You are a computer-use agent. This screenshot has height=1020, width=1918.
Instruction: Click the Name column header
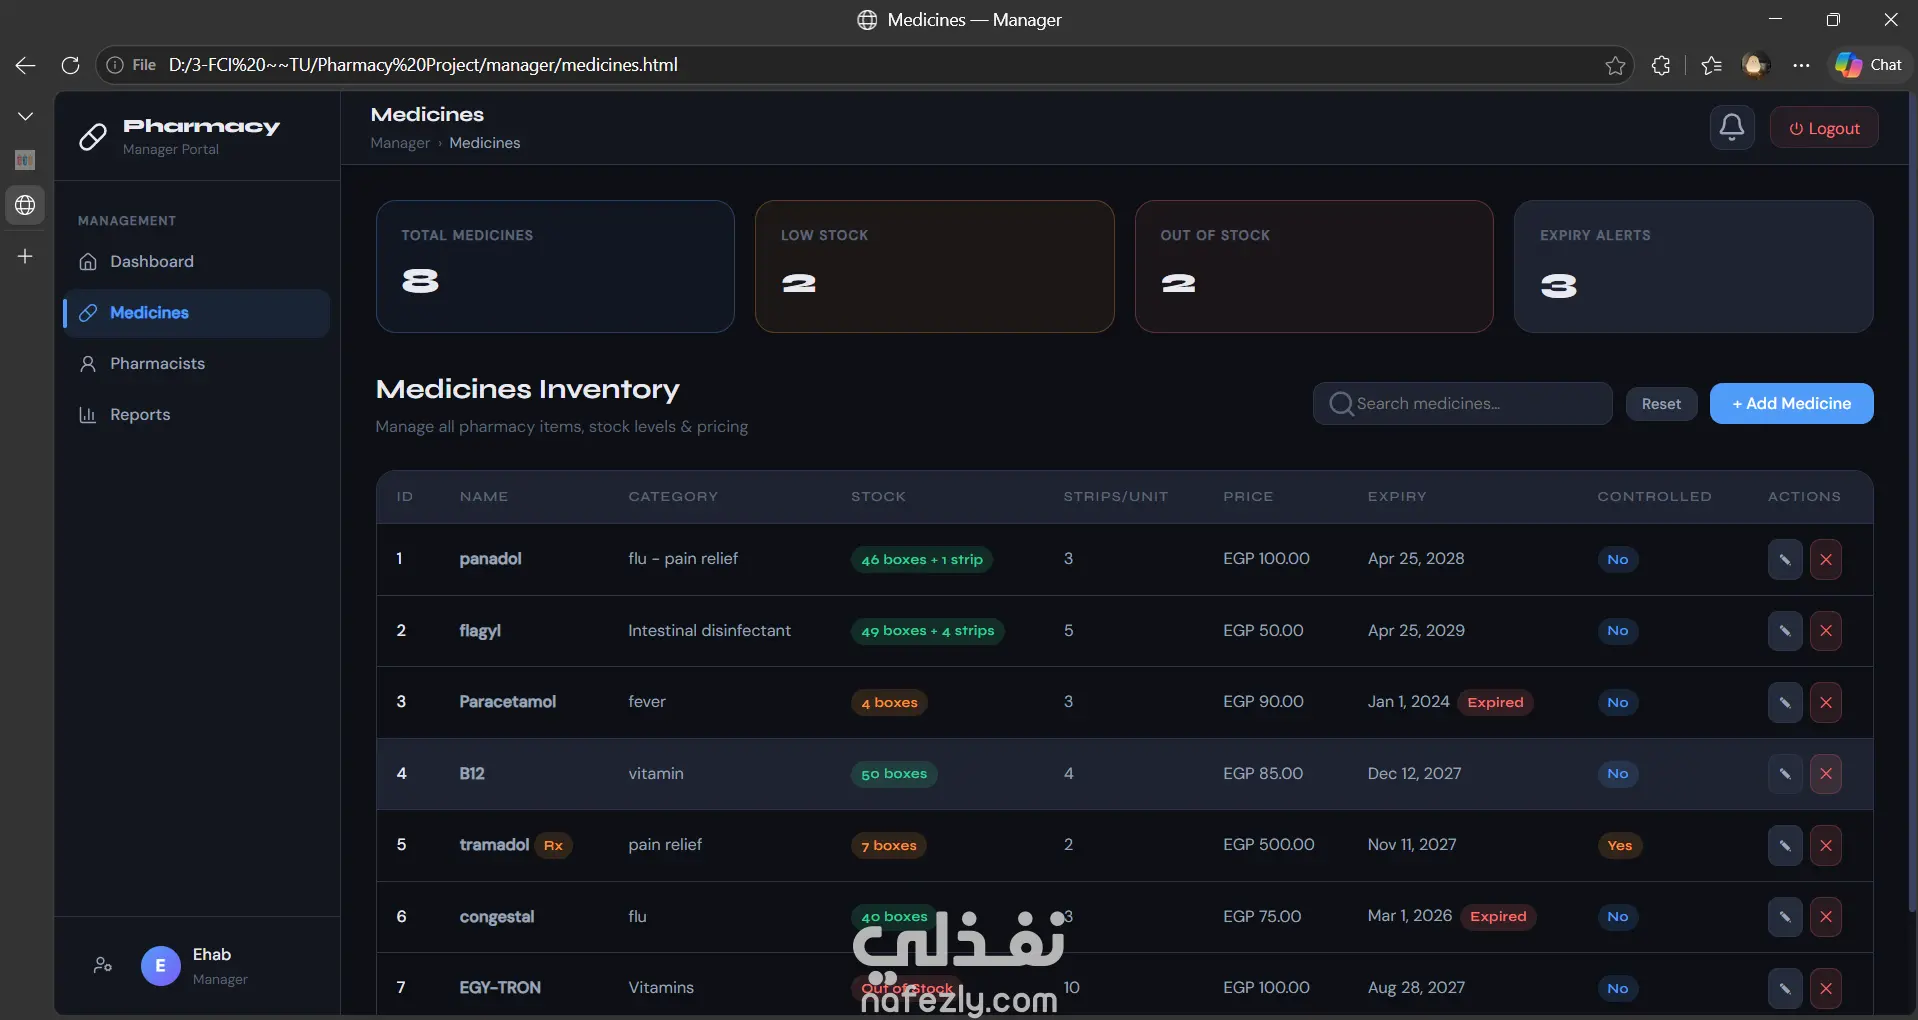[484, 497]
